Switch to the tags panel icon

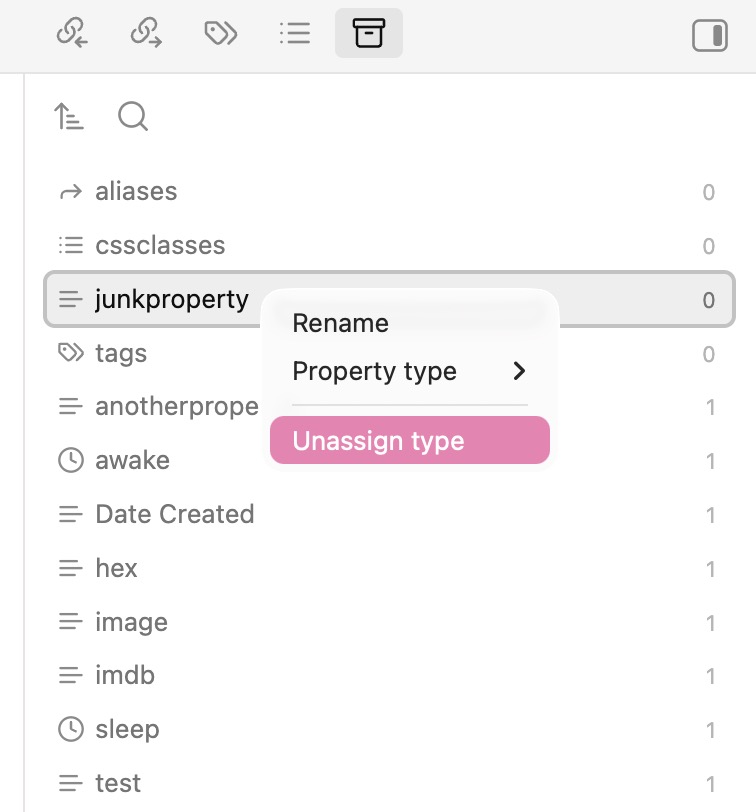click(220, 34)
